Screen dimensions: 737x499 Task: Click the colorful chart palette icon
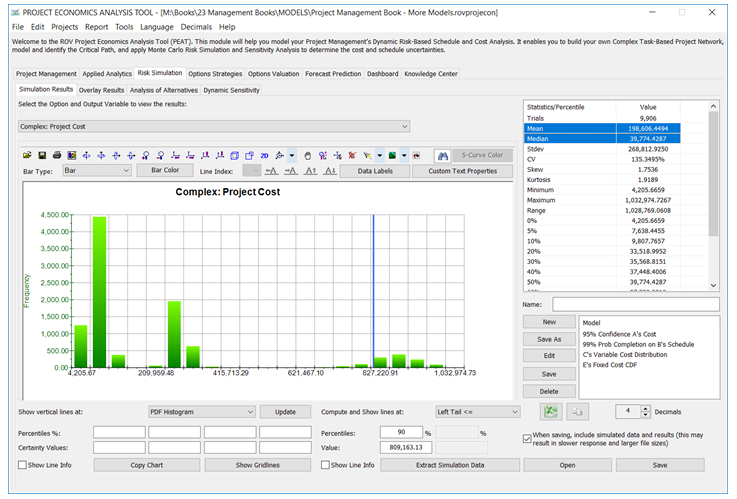pyautogui.click(x=71, y=155)
